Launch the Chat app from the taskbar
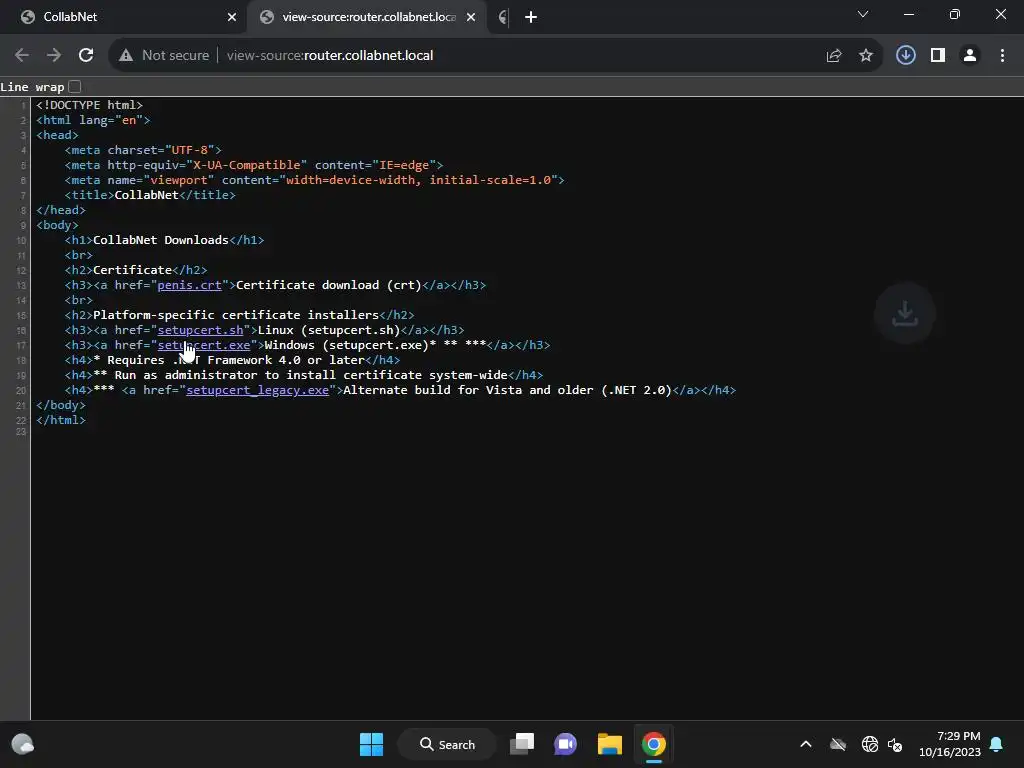 566,744
